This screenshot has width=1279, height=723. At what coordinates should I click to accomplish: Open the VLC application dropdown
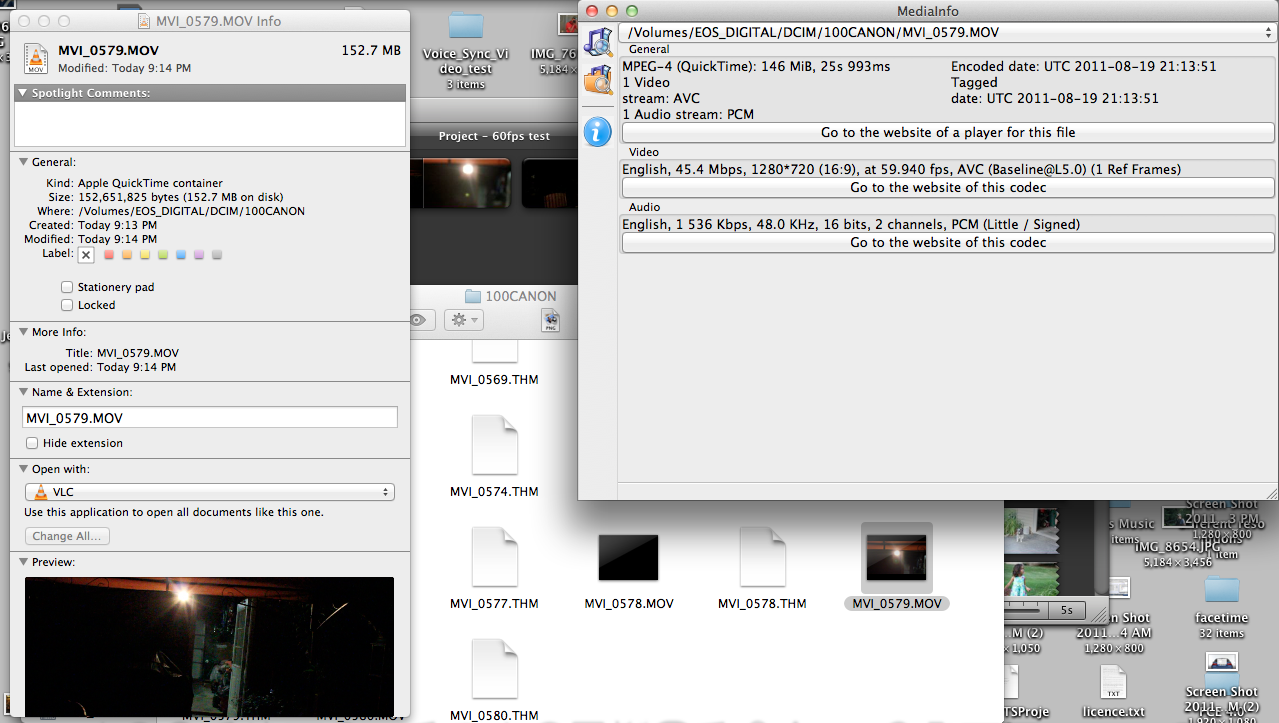click(x=209, y=492)
